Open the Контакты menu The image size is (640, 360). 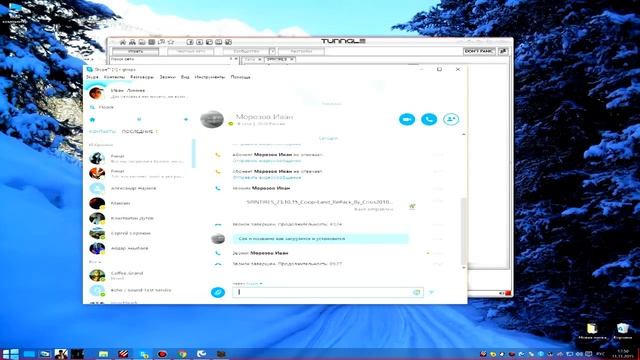tap(114, 77)
